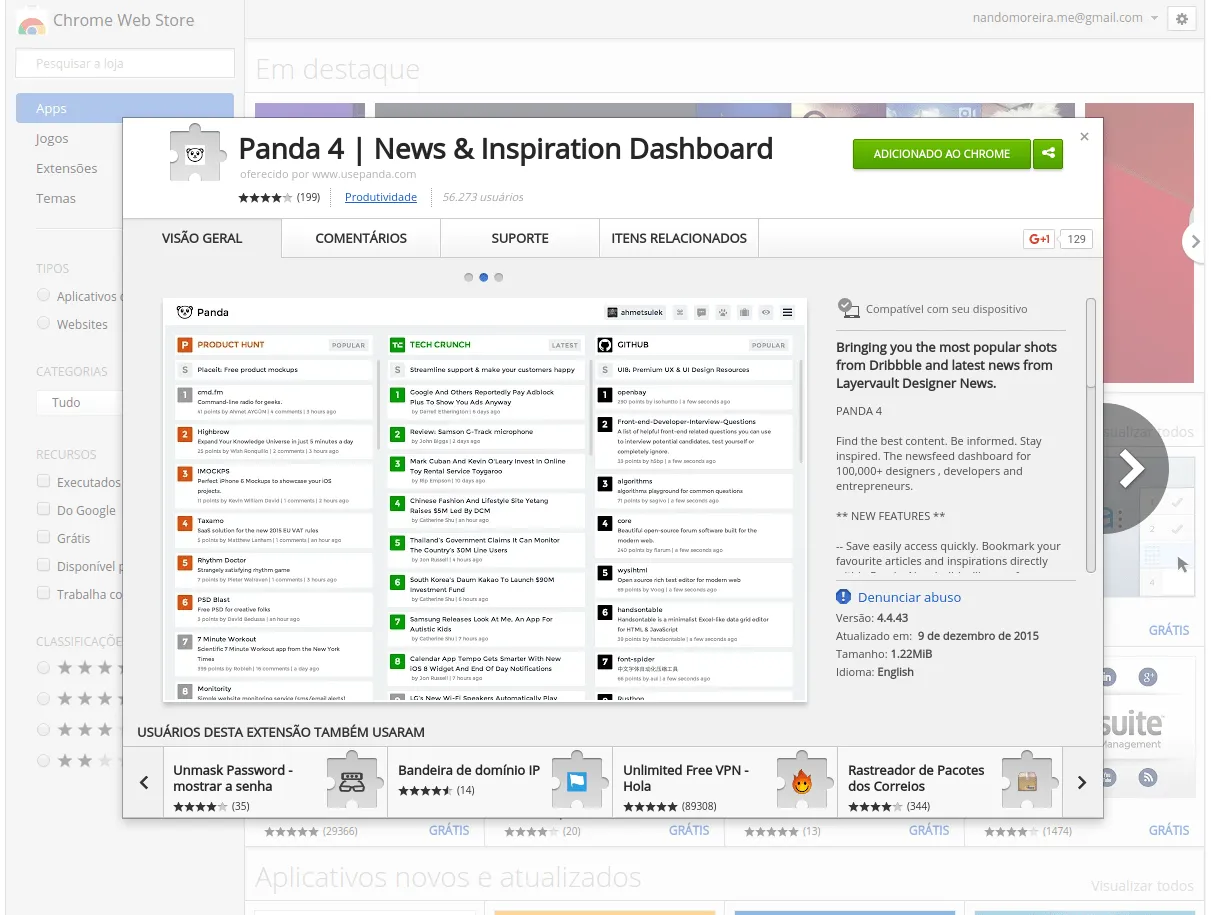The height and width of the screenshot is (915, 1211).
Task: Click the Chrome Web Store logo
Action: click(32, 24)
